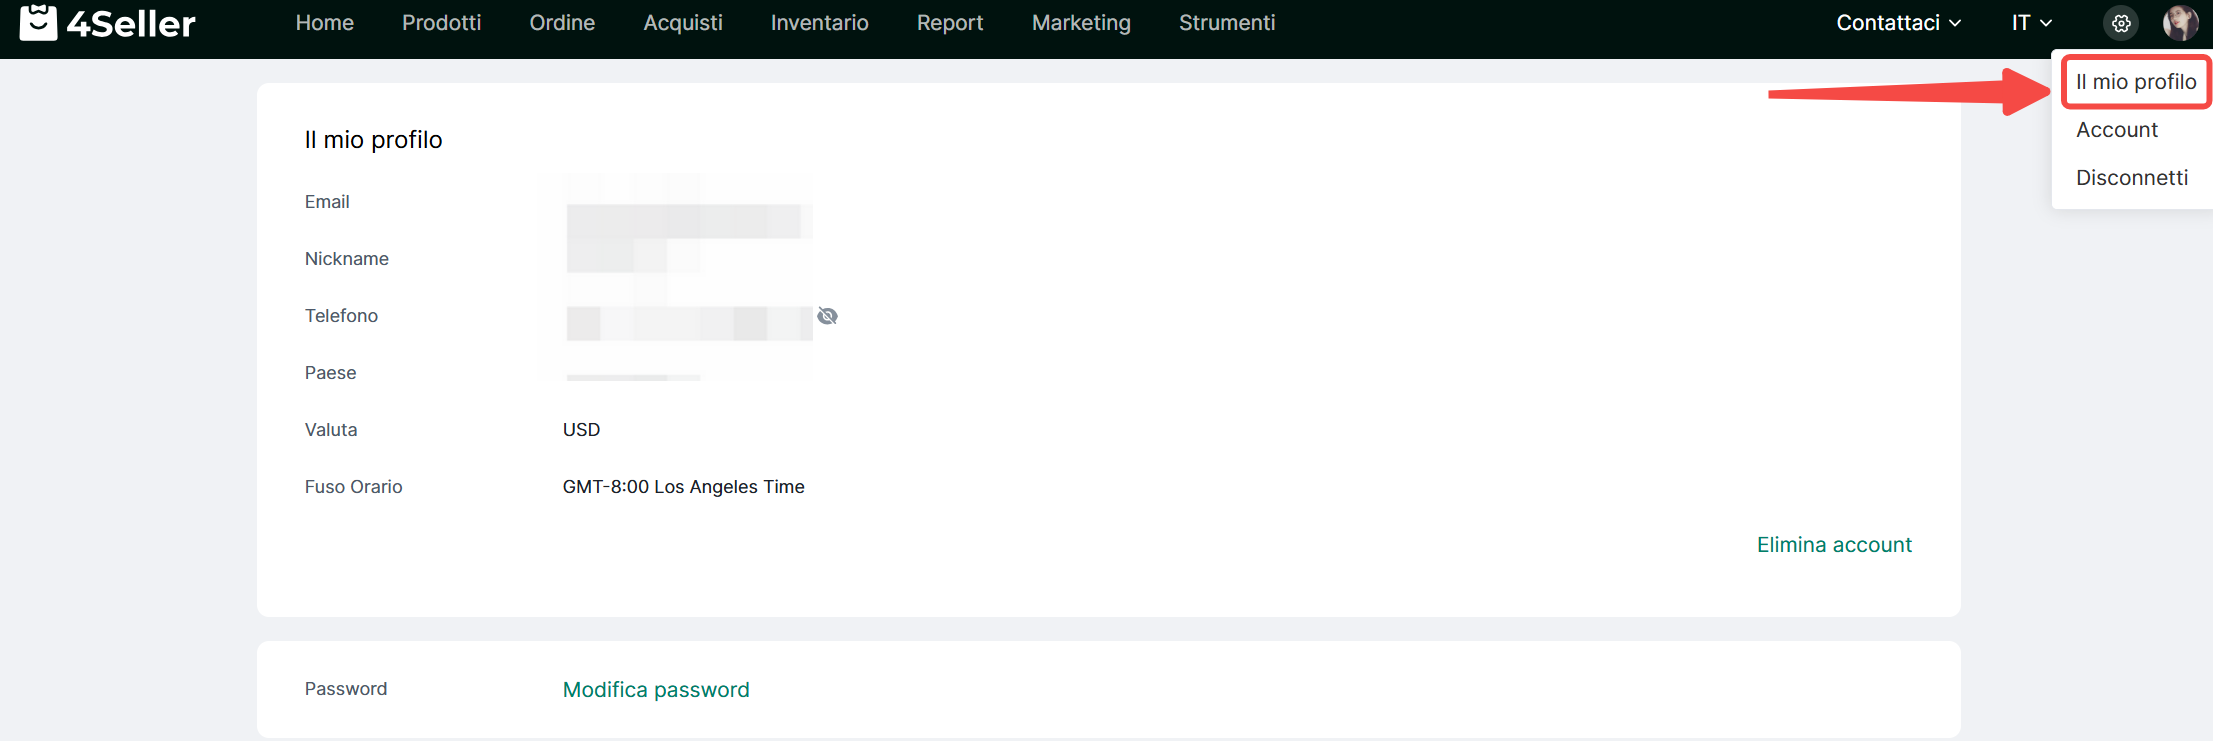The height and width of the screenshot is (741, 2213).
Task: Open the Prodotti menu
Action: tap(441, 23)
